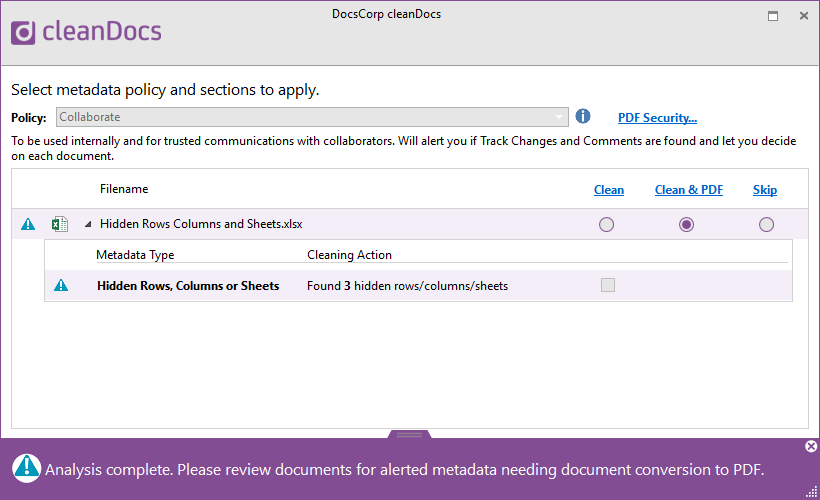Click the cleanDocs logo icon
The width and height of the screenshot is (820, 500).
click(x=23, y=33)
